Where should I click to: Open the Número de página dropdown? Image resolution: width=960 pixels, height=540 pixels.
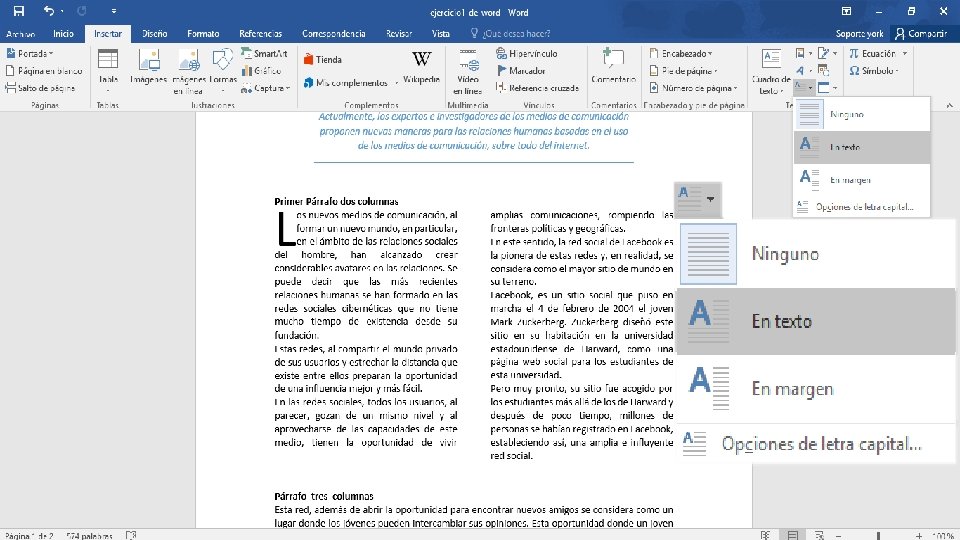693,88
